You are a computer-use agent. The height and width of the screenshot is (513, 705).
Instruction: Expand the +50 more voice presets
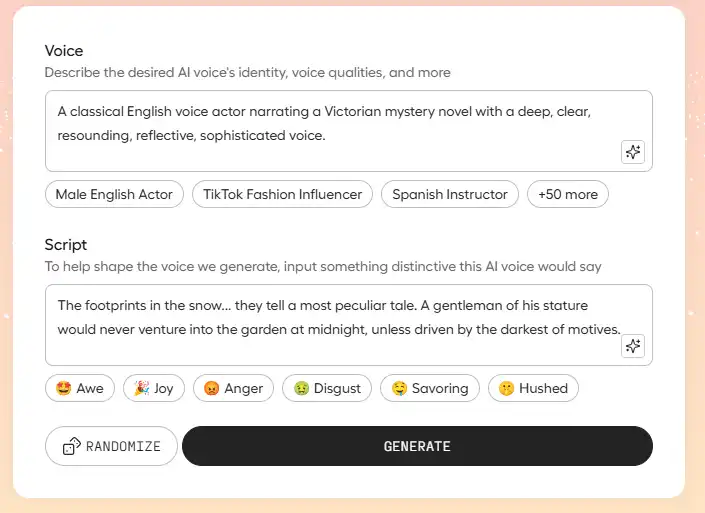[567, 194]
